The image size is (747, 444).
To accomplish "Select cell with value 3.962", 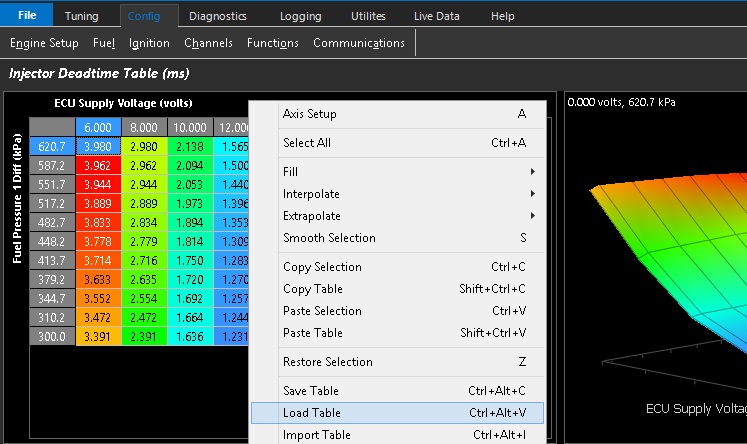I will [x=98, y=165].
